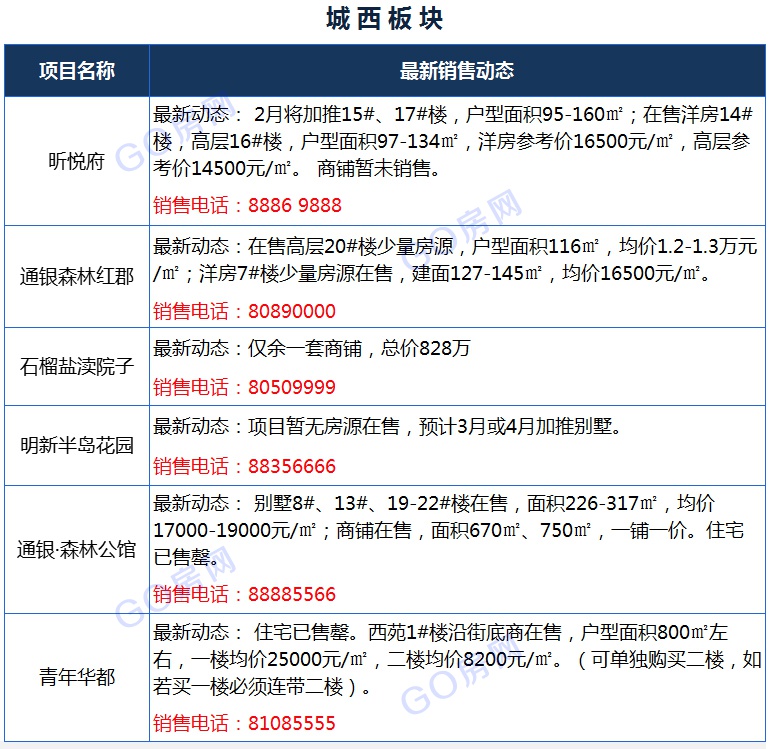This screenshot has width=770, height=749.
Task: Click the text 若买一楼必须连带二楼
Action: coord(248,686)
